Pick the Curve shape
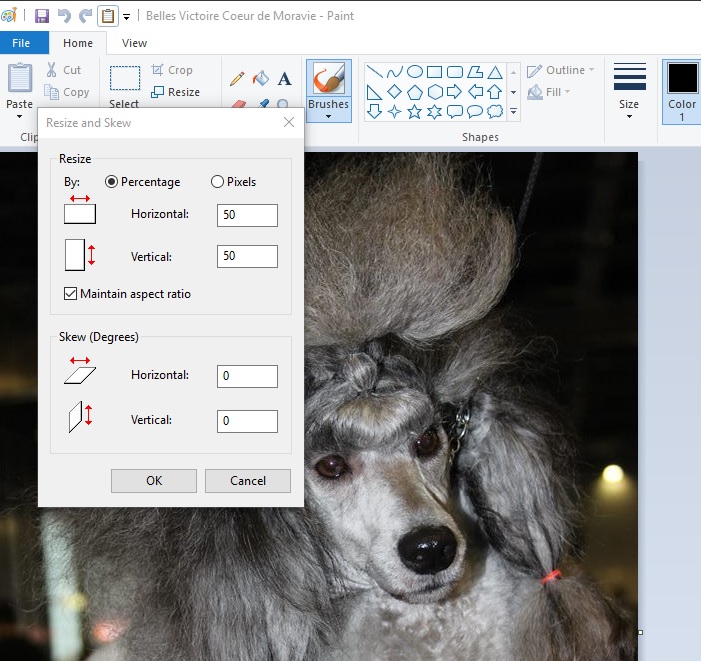Screen dimensions: 701x661 pyautogui.click(x=395, y=72)
